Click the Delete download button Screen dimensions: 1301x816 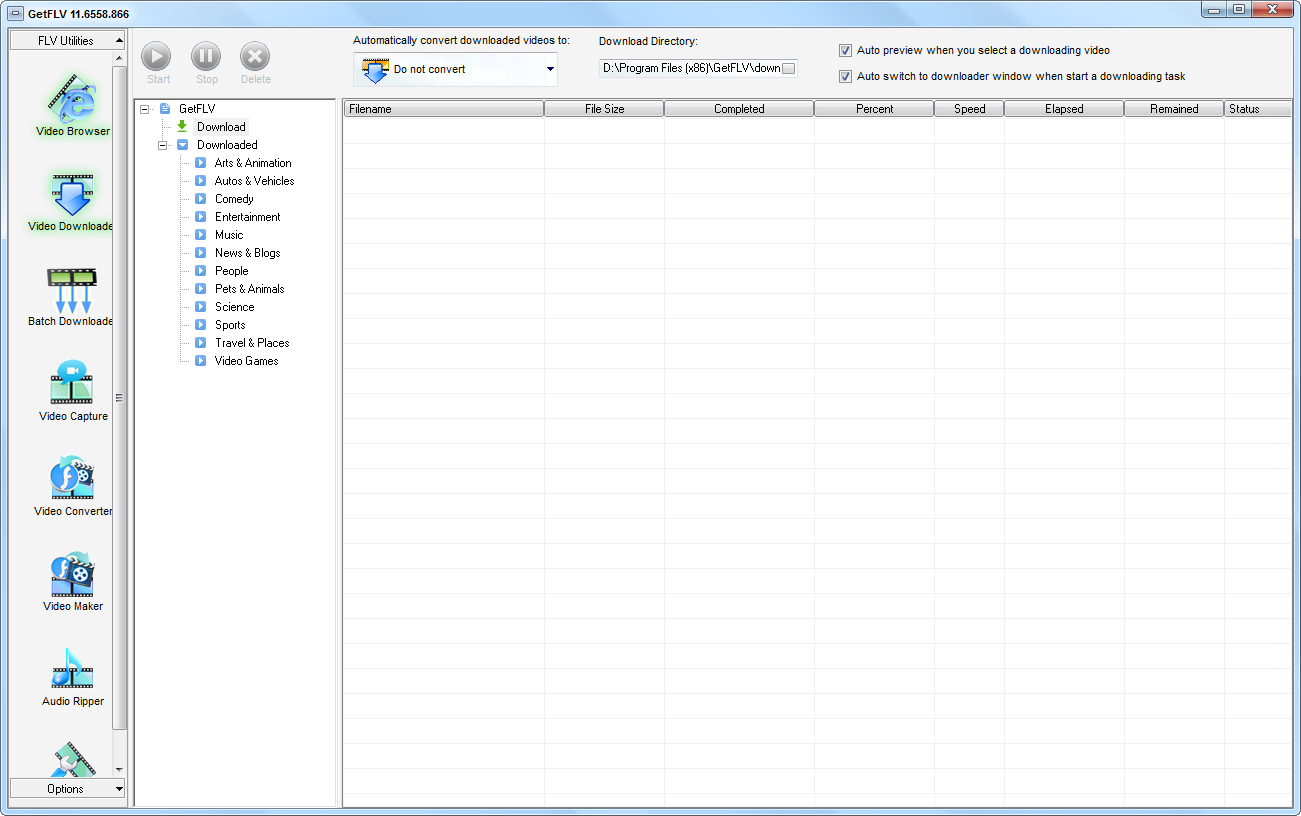[x=255, y=57]
